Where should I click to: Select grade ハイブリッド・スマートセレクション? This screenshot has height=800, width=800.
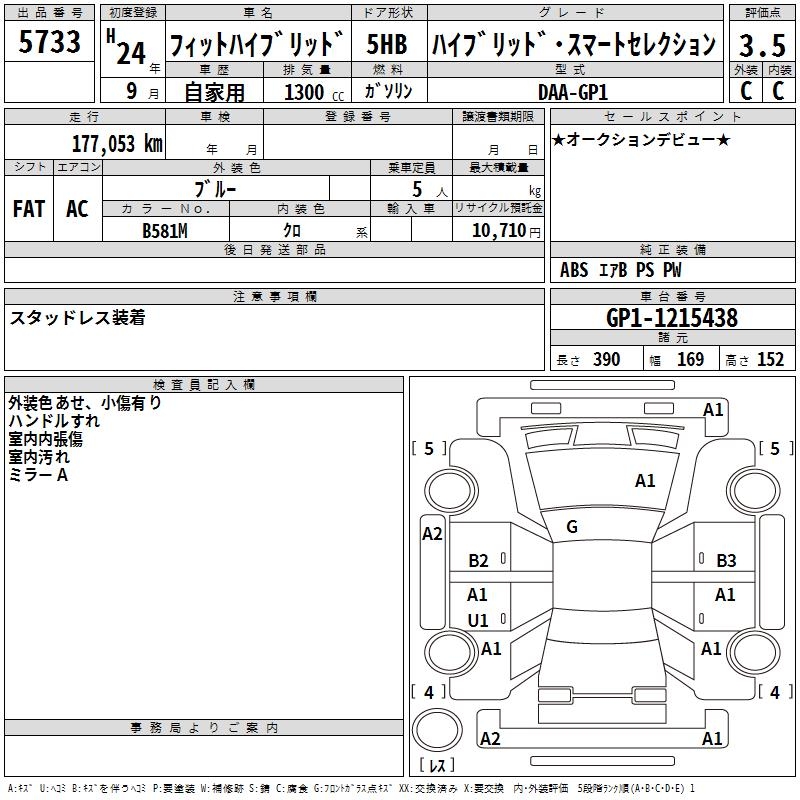click(574, 44)
